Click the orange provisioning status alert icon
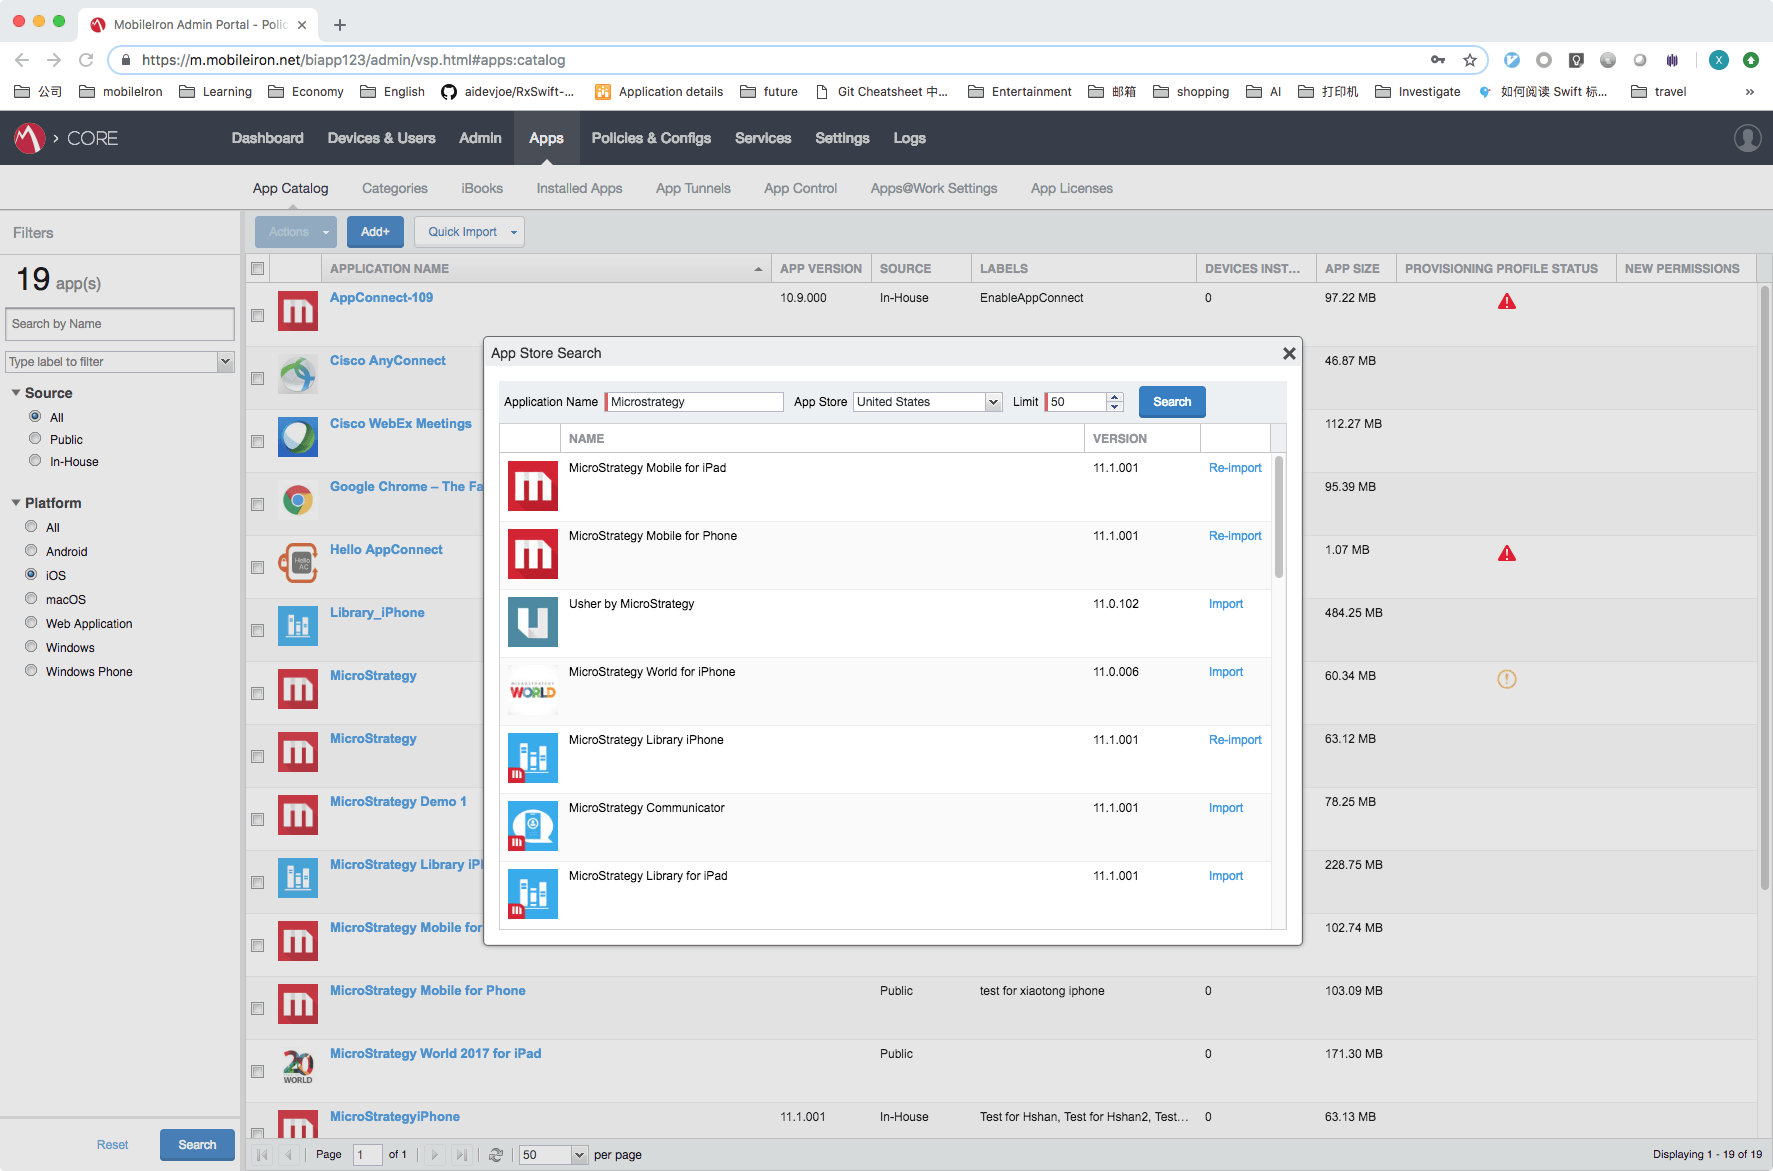The image size is (1773, 1171). [x=1507, y=679]
